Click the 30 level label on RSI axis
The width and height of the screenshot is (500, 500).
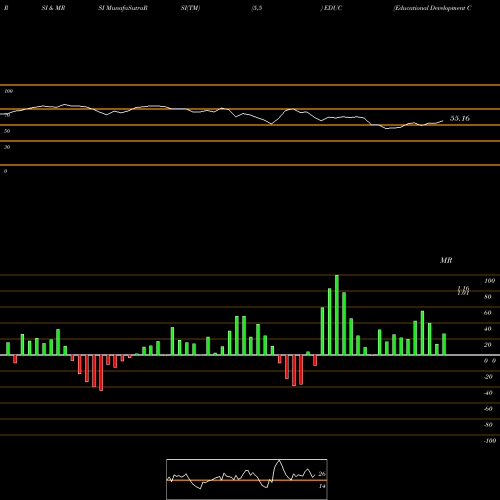tap(7, 147)
